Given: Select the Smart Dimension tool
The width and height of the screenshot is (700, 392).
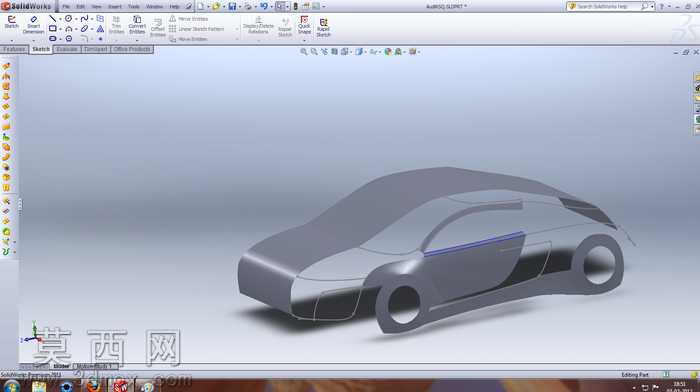Looking at the screenshot, I should [33, 25].
